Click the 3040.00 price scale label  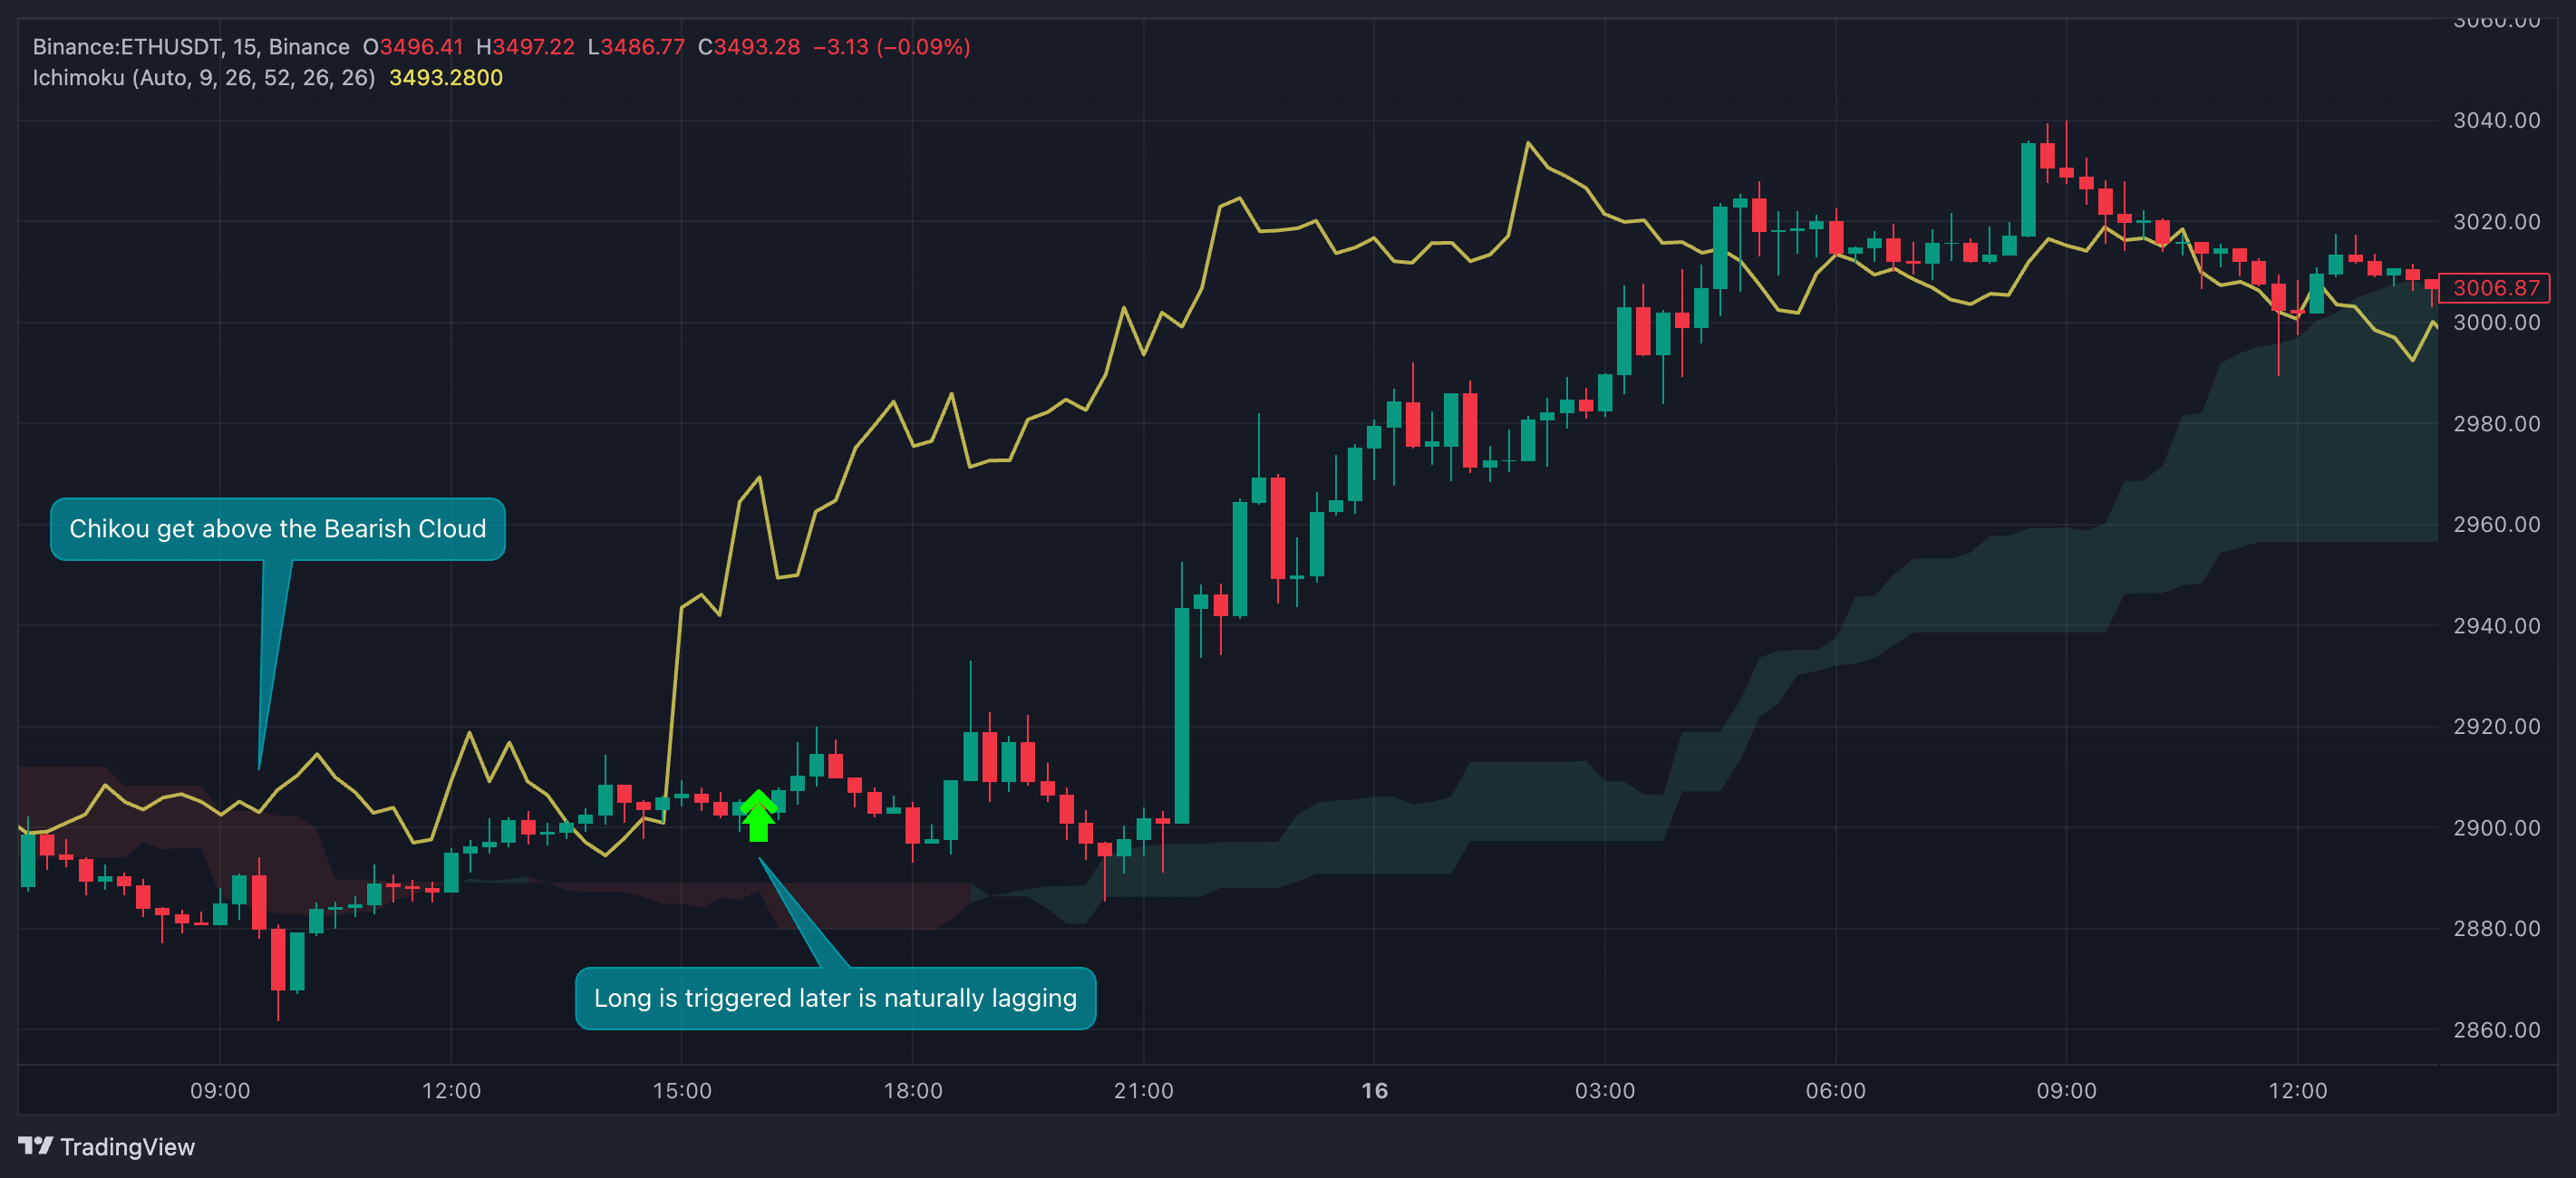pyautogui.click(x=2496, y=120)
